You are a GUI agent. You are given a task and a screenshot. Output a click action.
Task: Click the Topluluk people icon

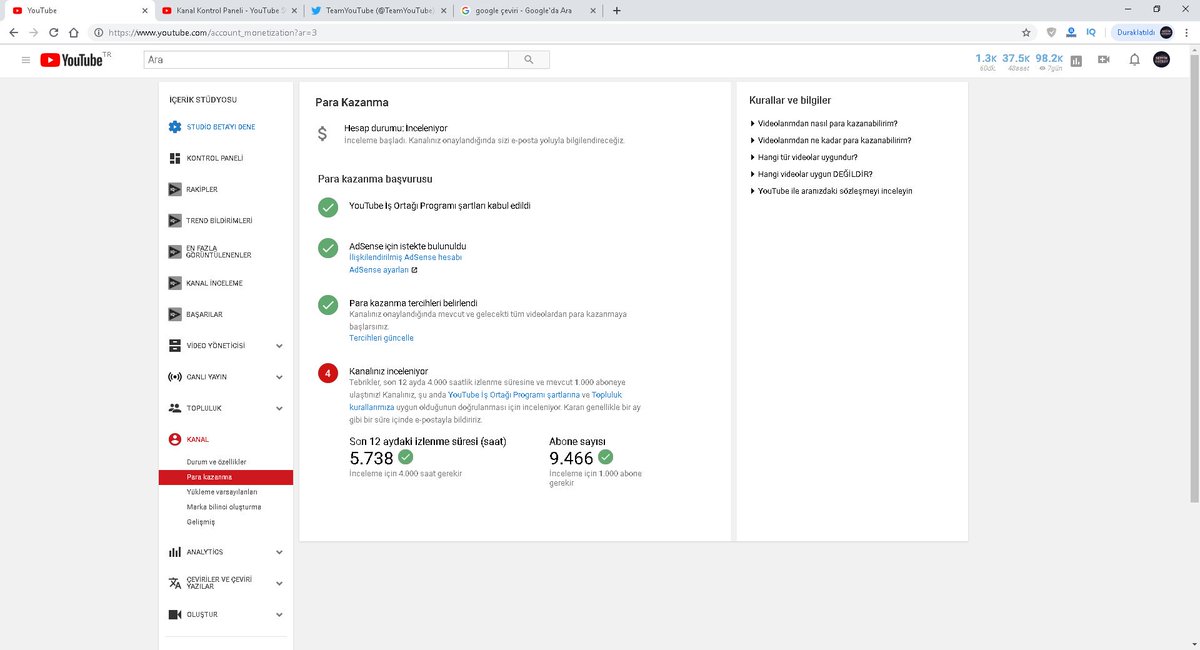(x=175, y=408)
